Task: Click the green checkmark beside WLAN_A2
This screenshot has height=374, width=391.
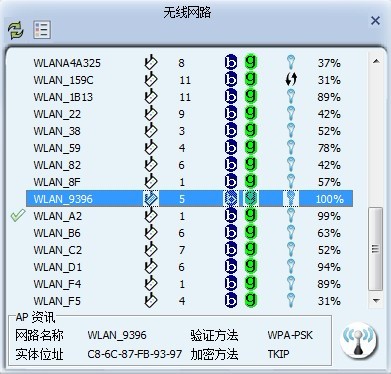Action: 18,215
